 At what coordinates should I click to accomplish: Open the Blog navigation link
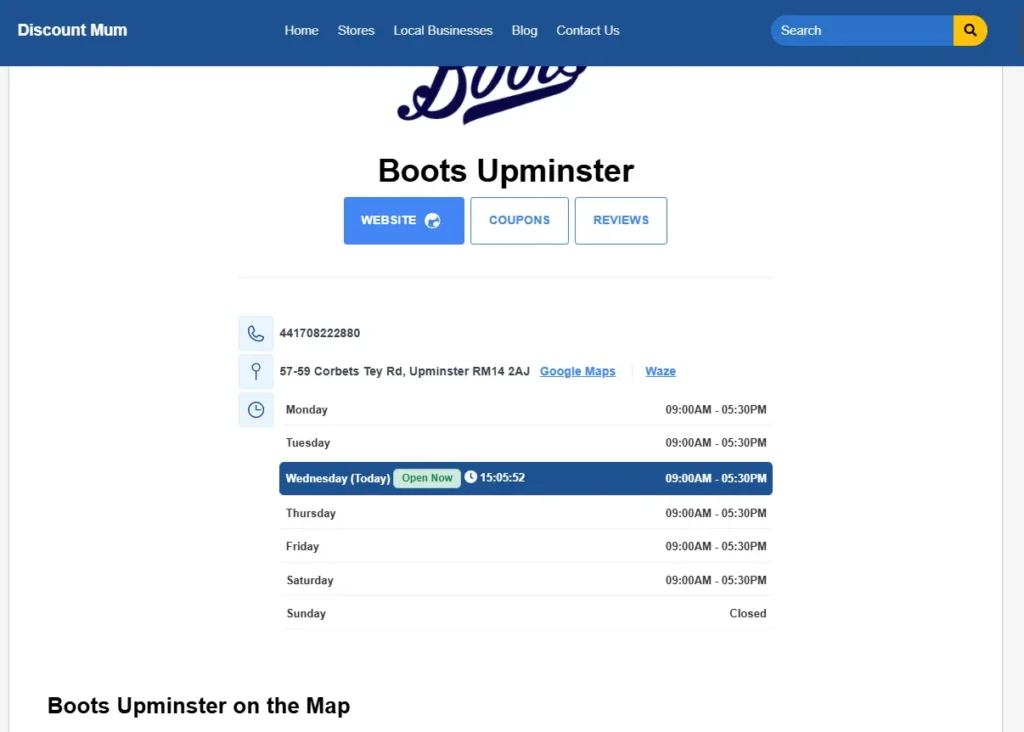[524, 31]
